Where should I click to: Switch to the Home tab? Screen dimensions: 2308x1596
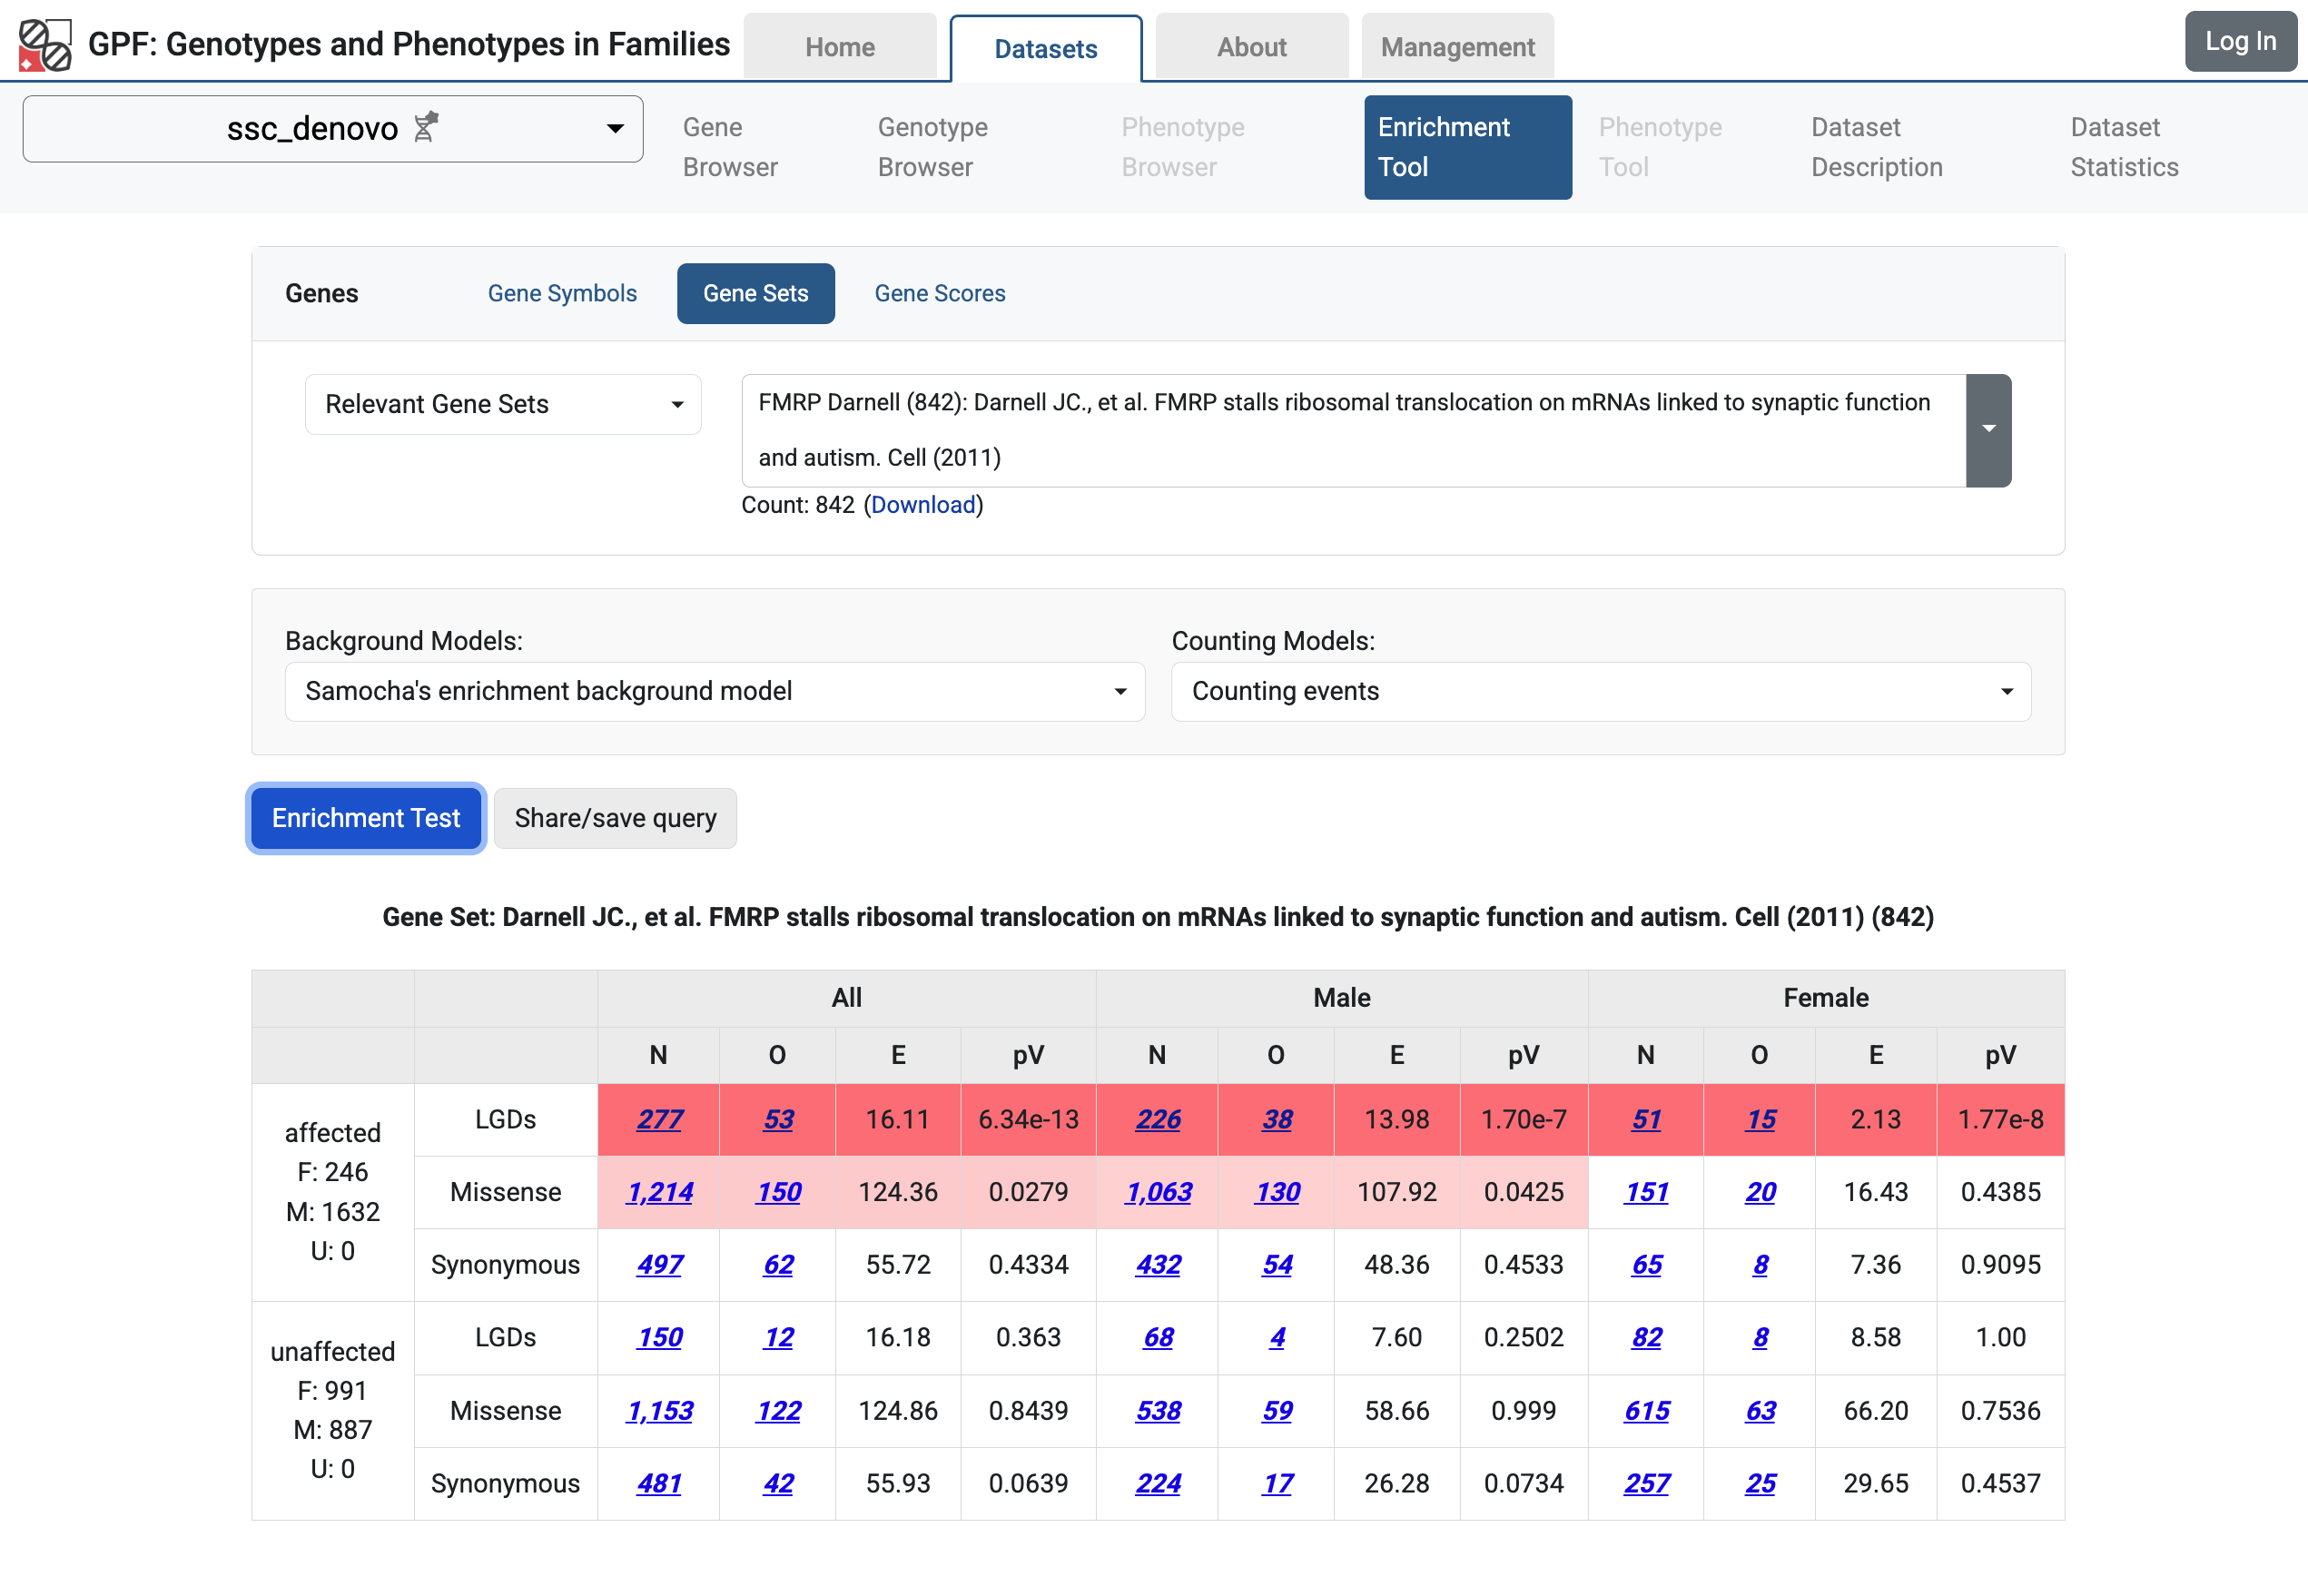[839, 47]
